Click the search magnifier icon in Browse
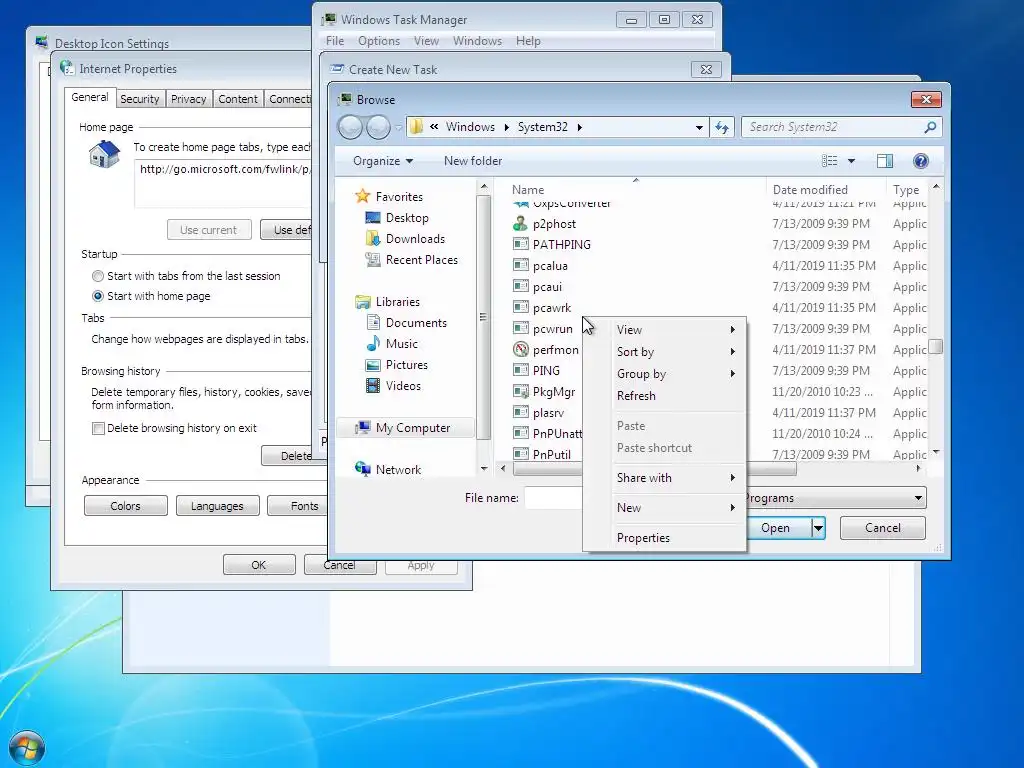 click(930, 127)
